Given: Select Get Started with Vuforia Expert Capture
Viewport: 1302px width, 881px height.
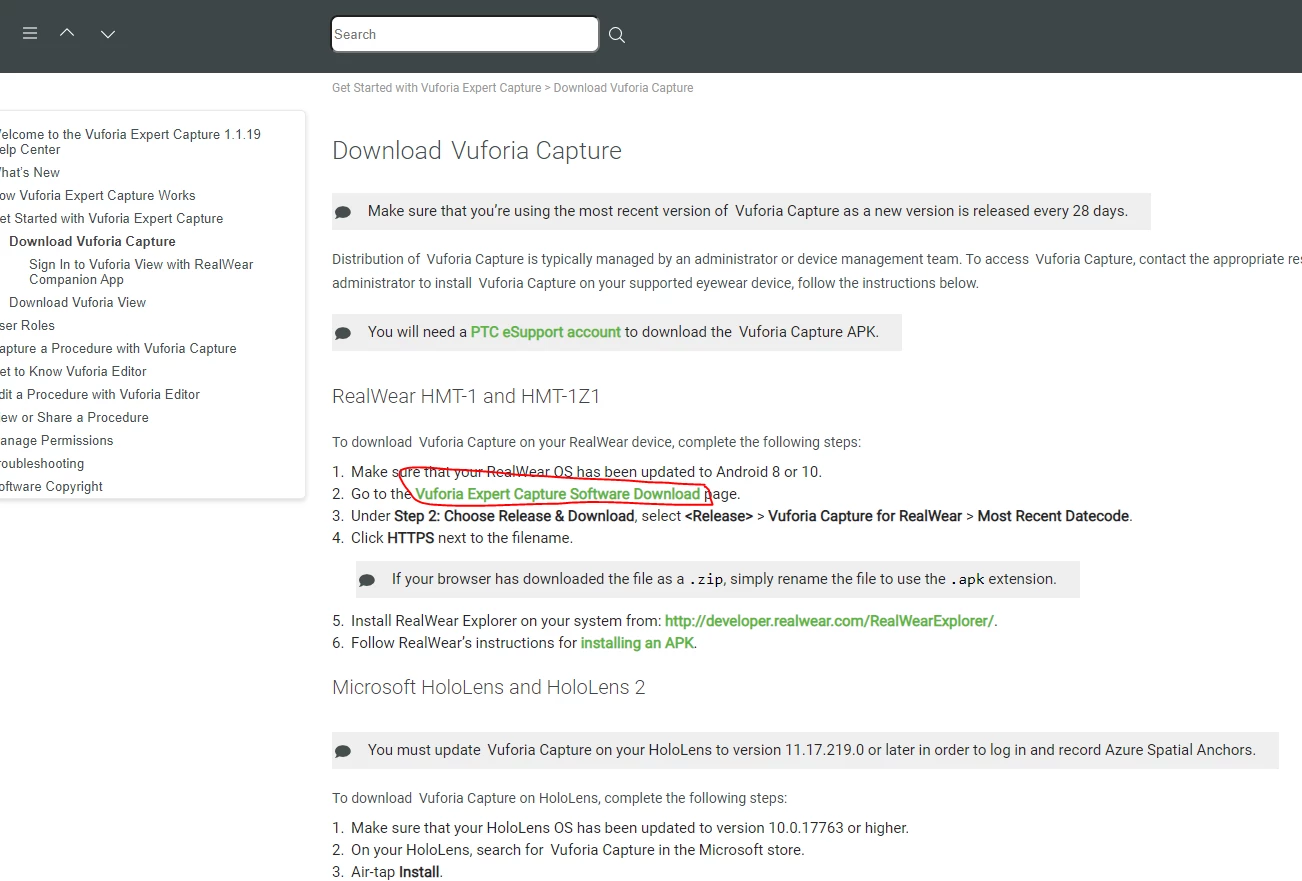Looking at the screenshot, I should tap(110, 218).
